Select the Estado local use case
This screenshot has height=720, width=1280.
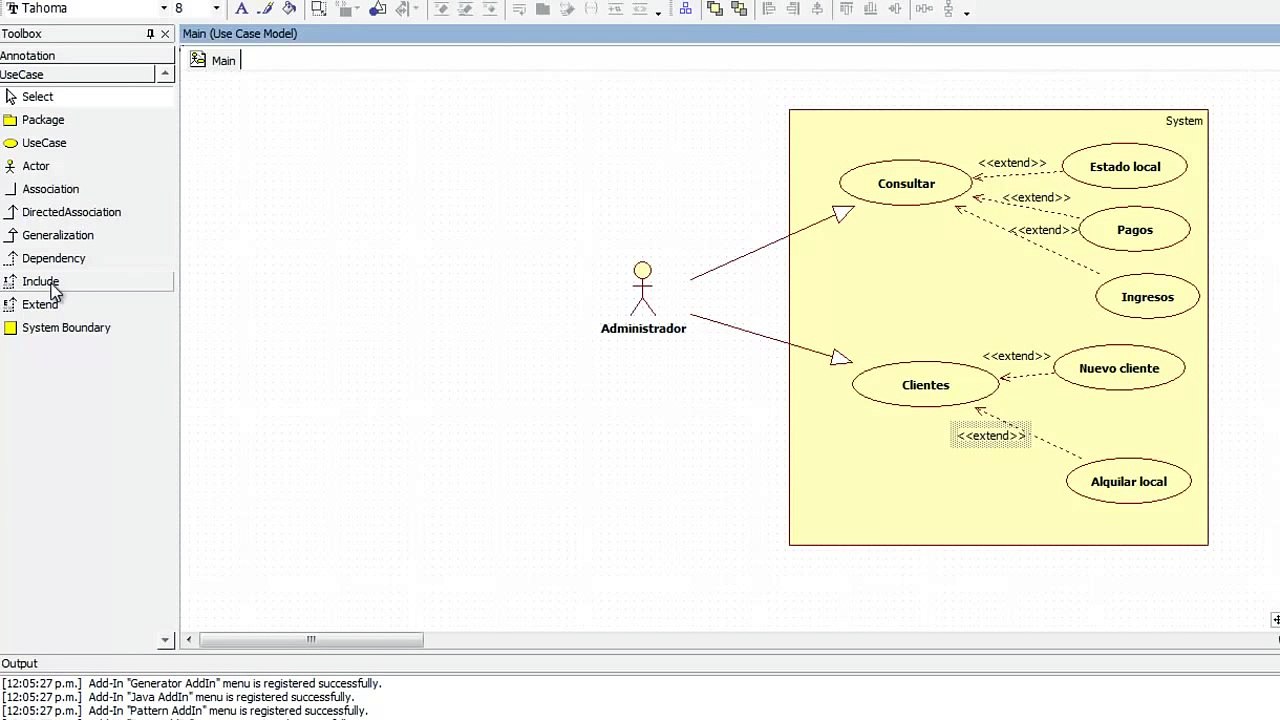tap(1125, 167)
